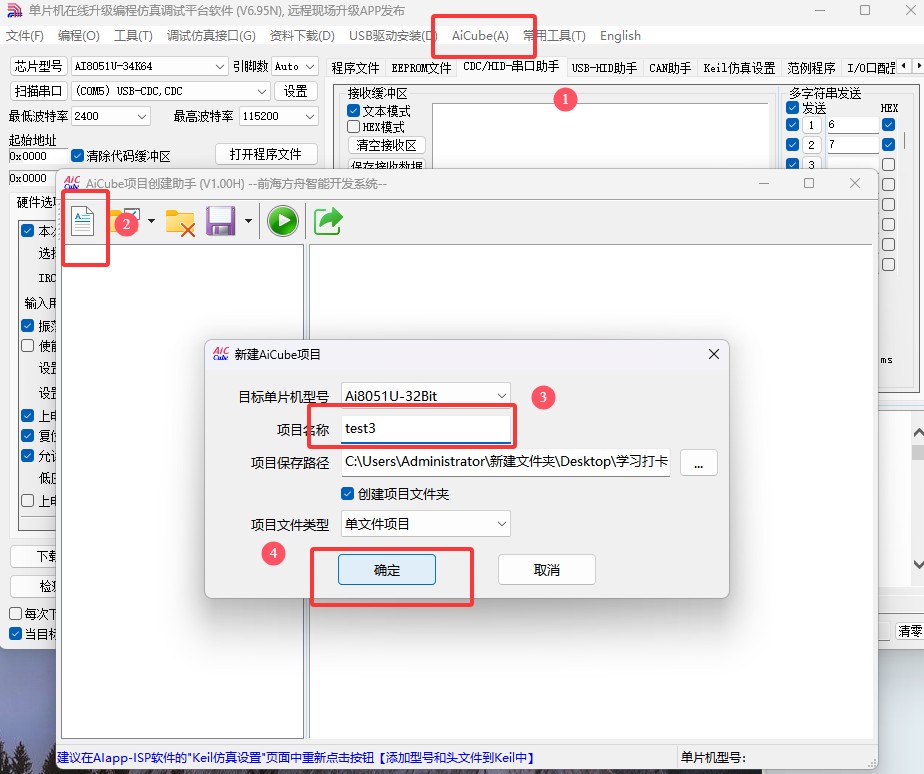Screen dimensions: 924x774
Task: Open the 文件(F) menu
Action: (x=25, y=36)
